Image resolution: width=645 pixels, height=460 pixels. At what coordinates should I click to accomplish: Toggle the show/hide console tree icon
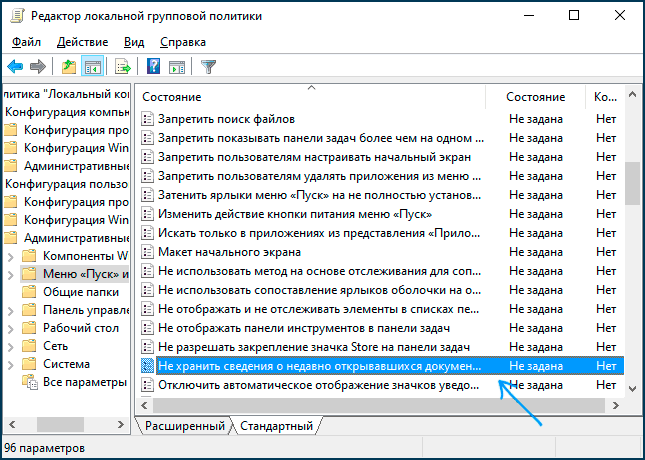click(92, 66)
